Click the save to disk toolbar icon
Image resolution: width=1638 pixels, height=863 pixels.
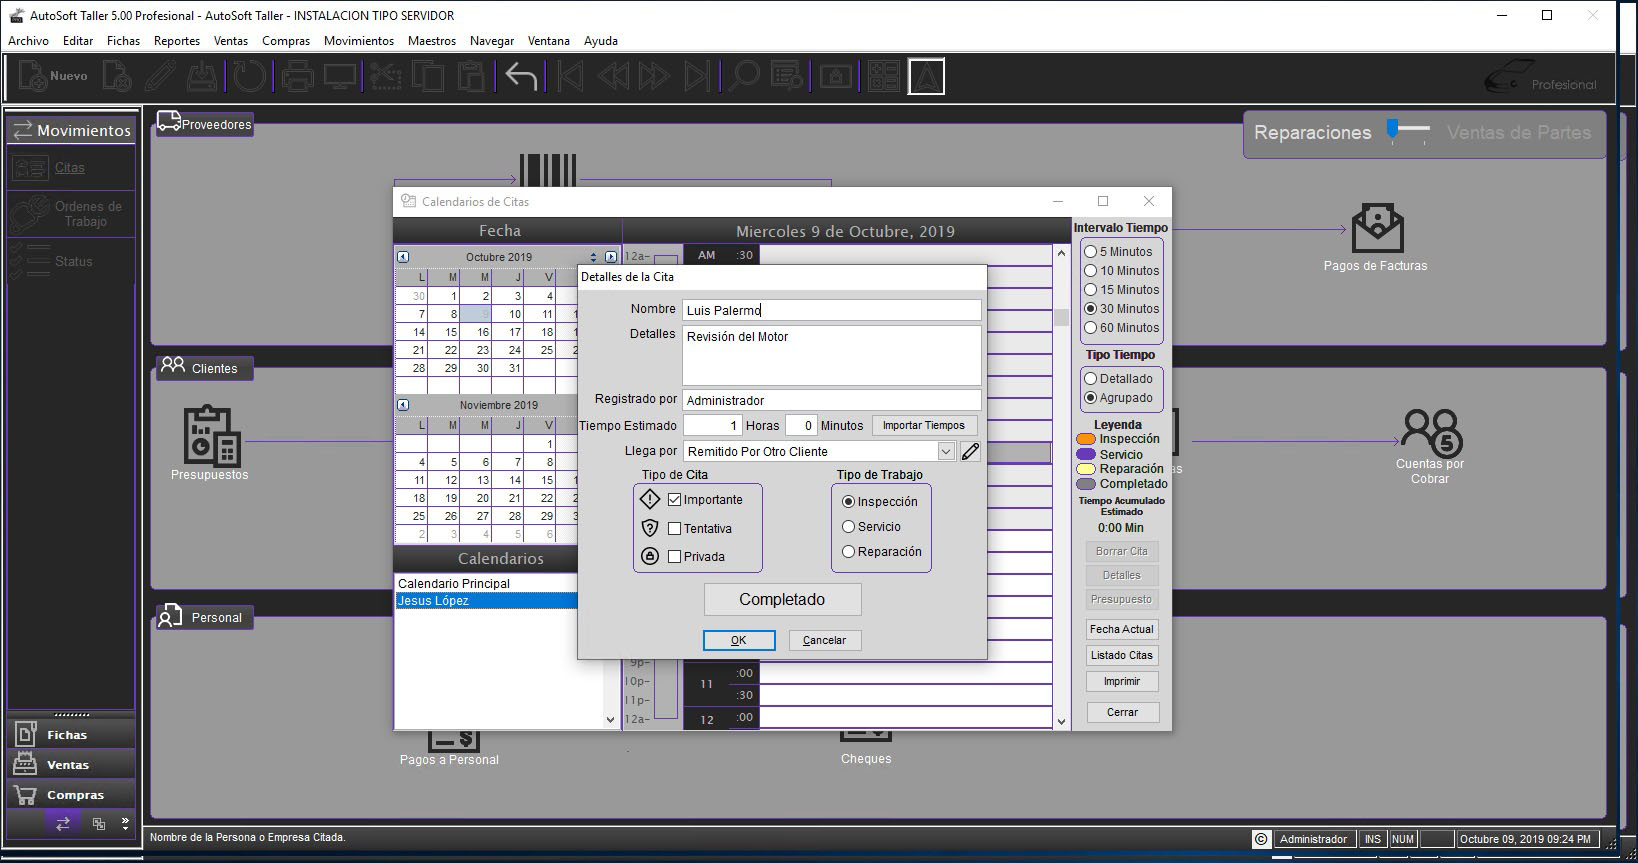pos(203,76)
